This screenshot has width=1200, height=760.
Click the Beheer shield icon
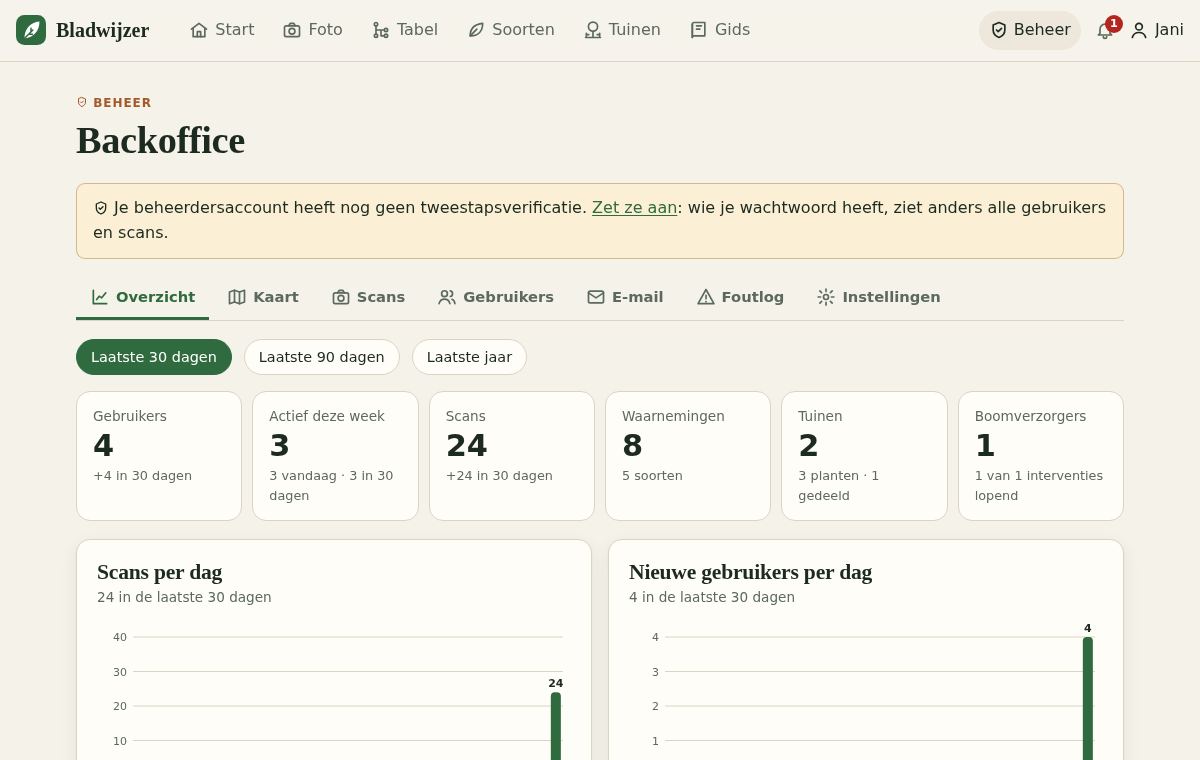(x=998, y=30)
